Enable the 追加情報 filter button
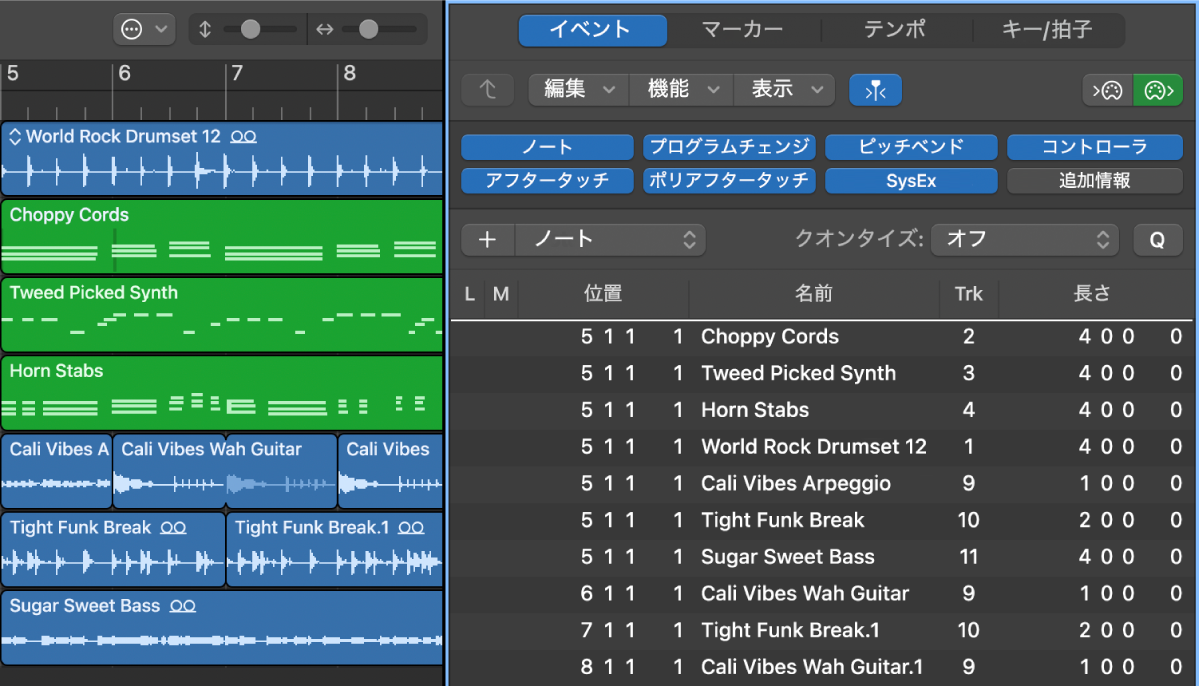The height and width of the screenshot is (686, 1200). pyautogui.click(x=1094, y=181)
